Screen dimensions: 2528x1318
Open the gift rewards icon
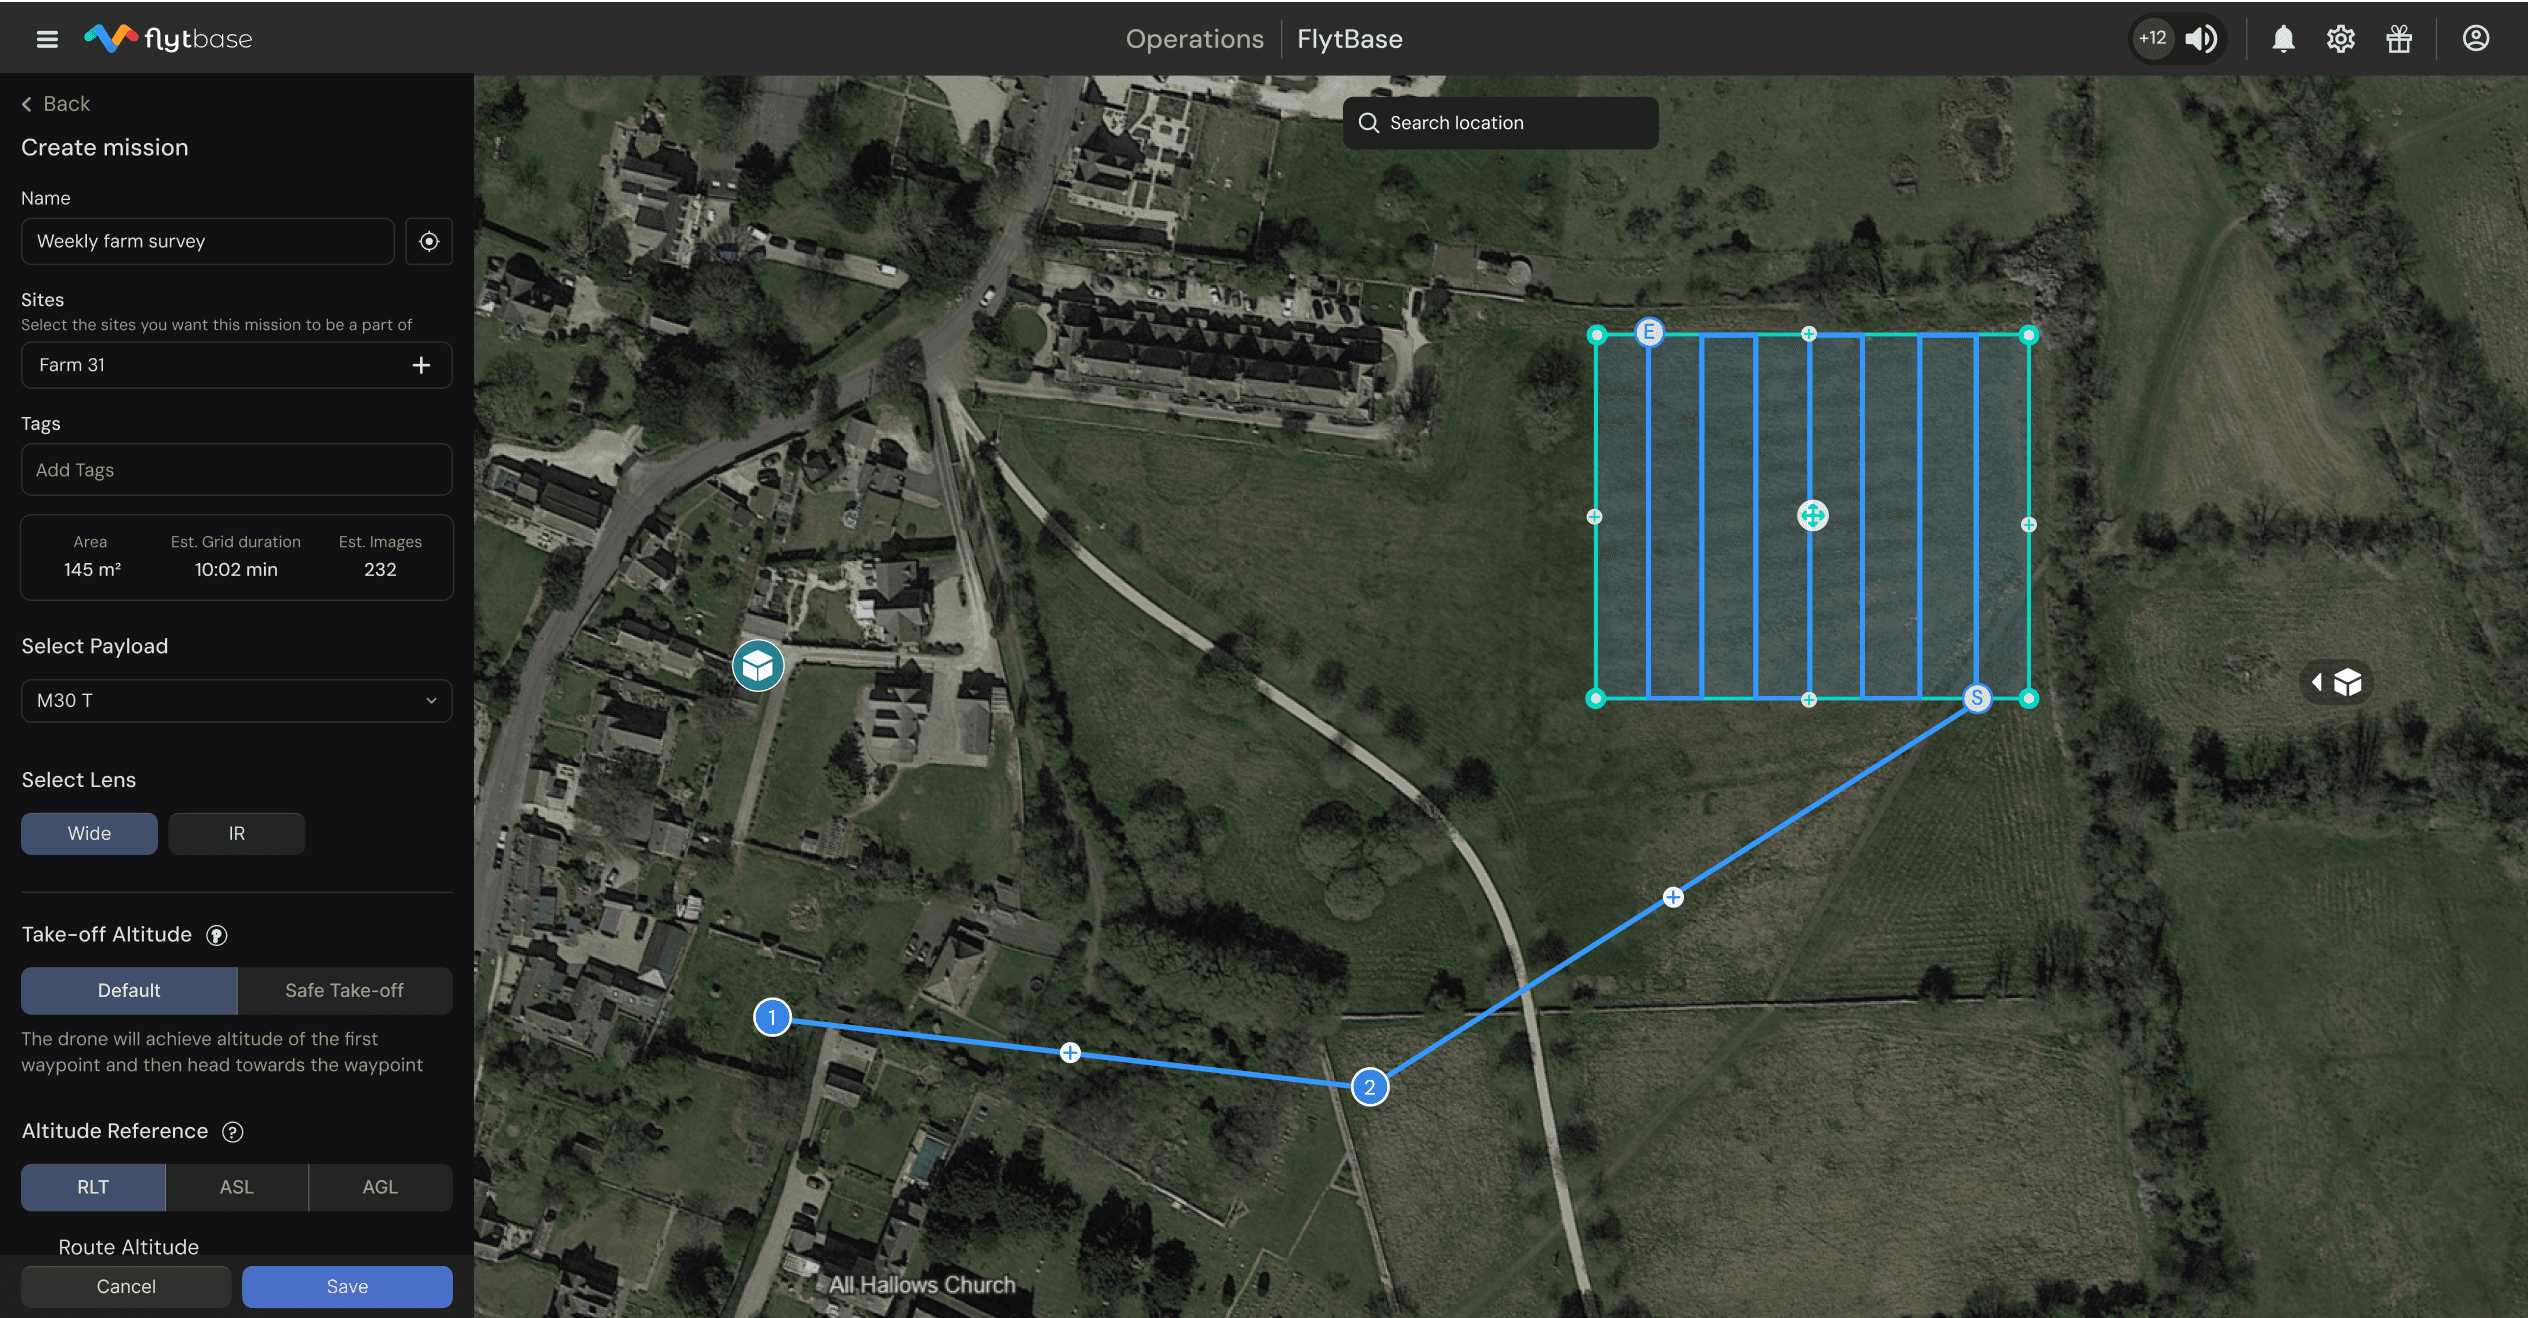[x=2398, y=39]
